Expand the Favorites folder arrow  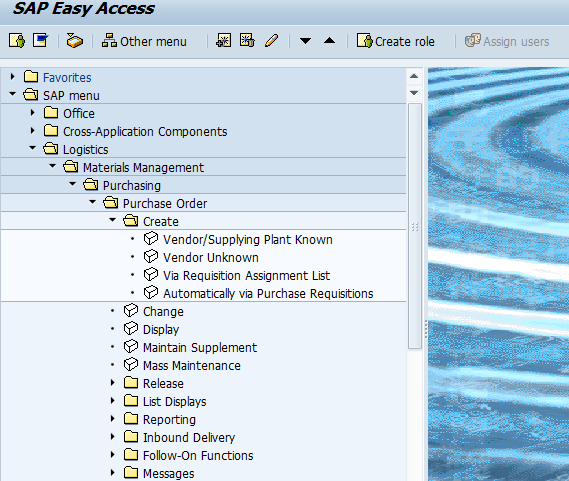[x=13, y=77]
